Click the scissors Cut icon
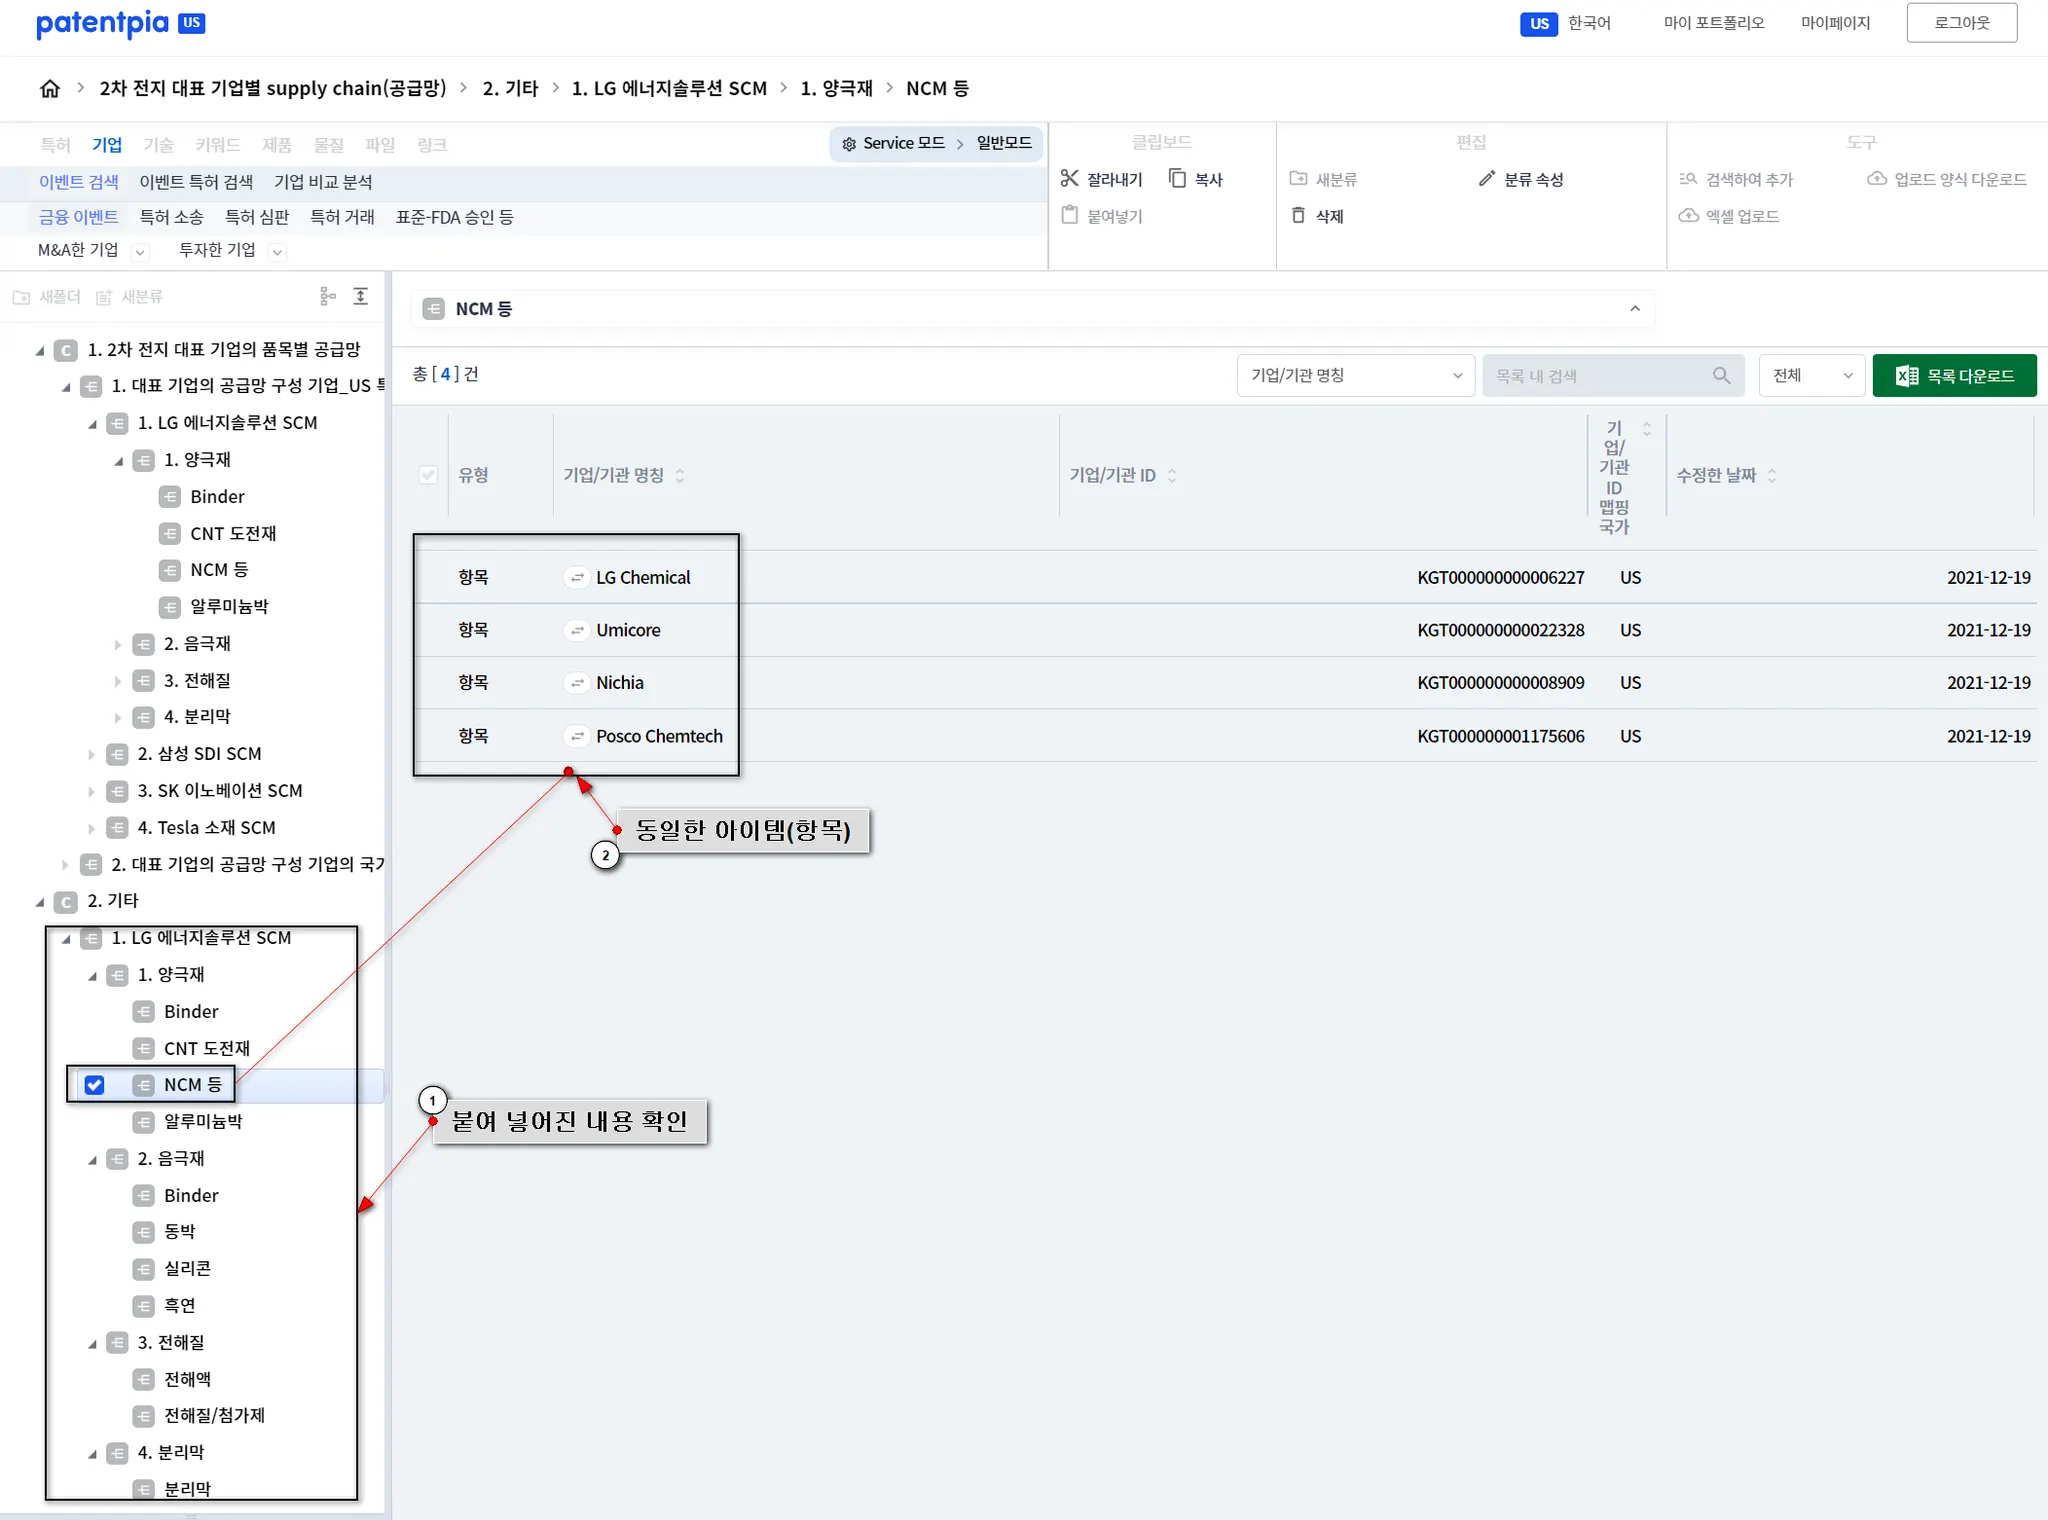Screen dimensions: 2048x1520 point(1070,179)
